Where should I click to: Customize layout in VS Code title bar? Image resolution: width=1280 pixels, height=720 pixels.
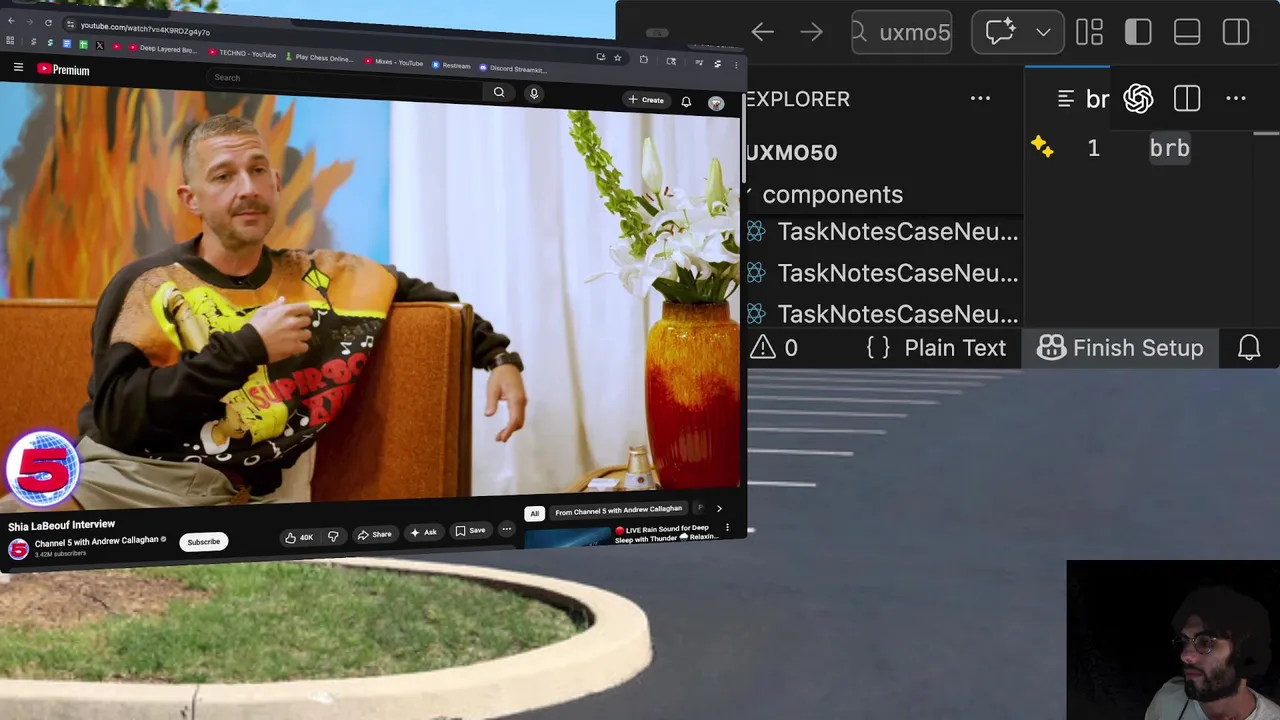[x=1089, y=32]
